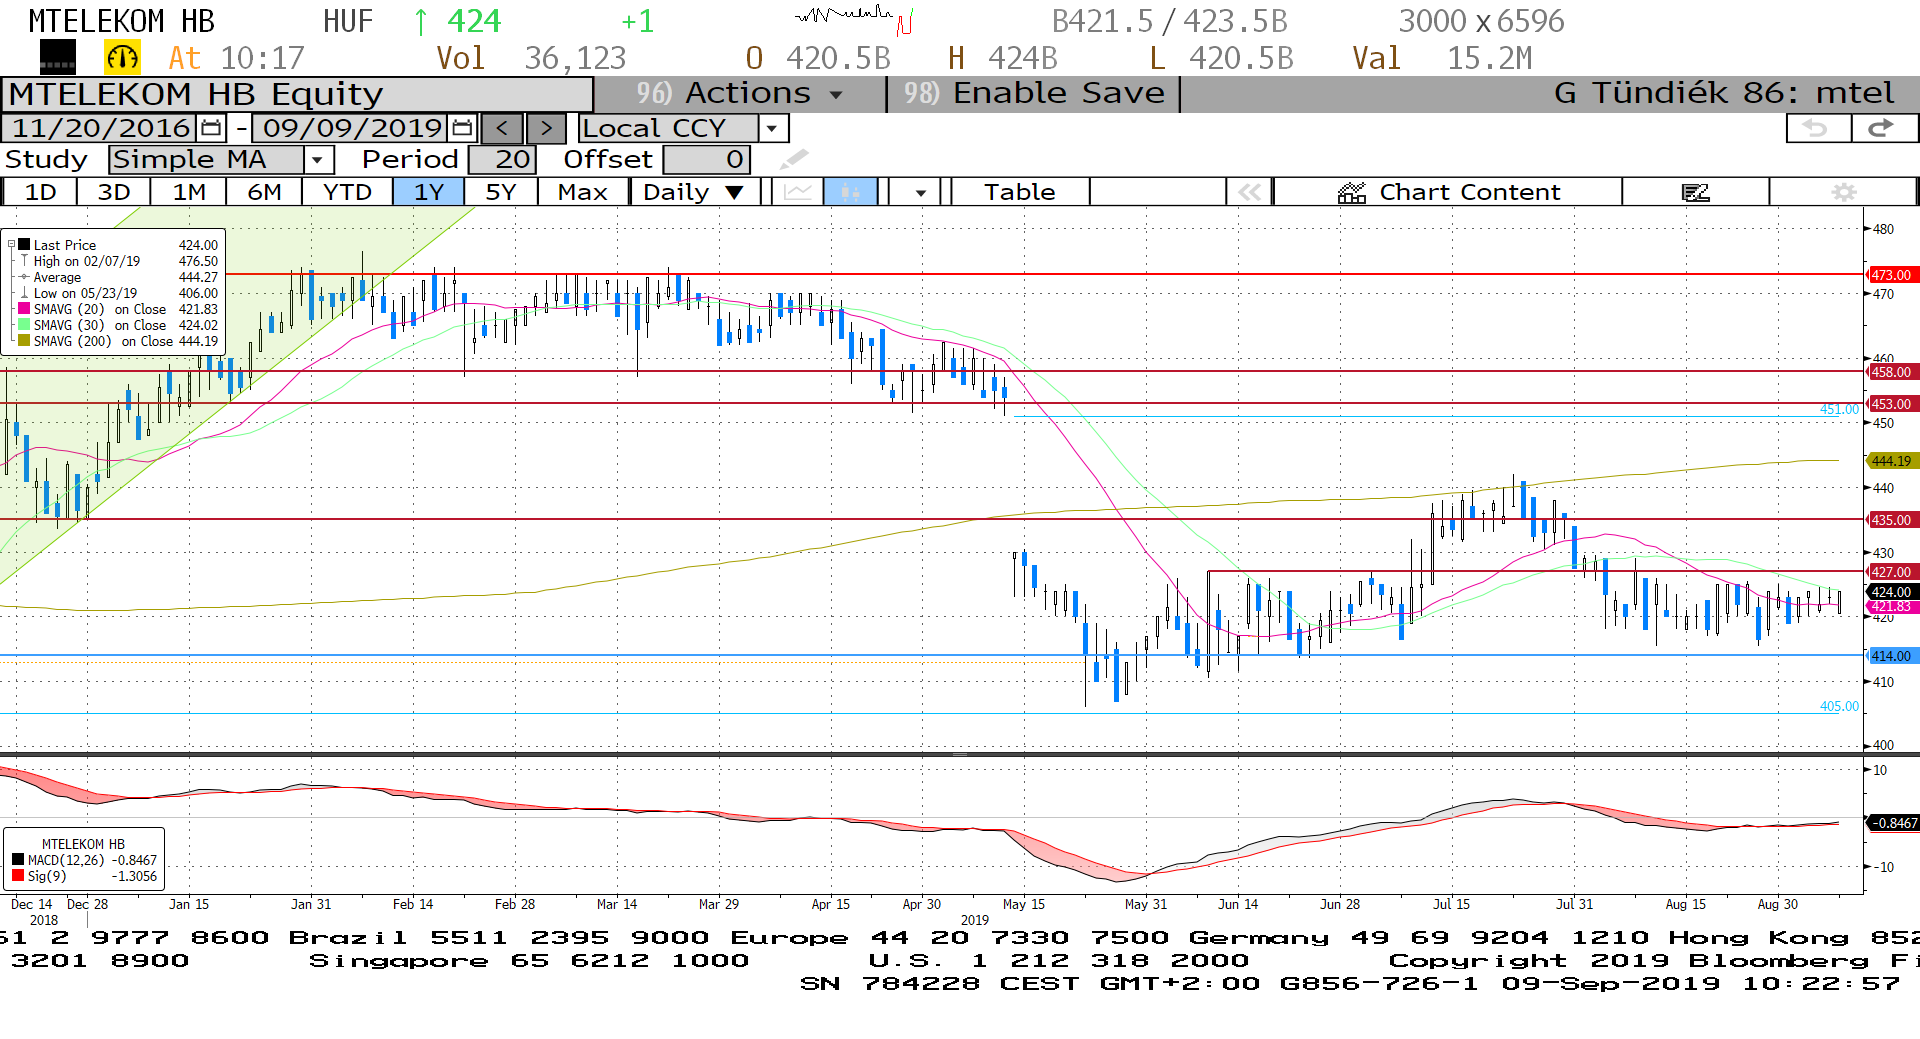Select the candlestick chart type icon

click(x=850, y=192)
